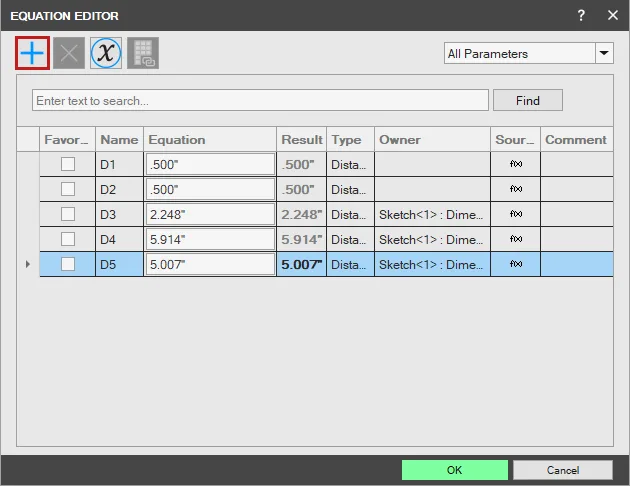Tick the Favorite checkbox for D4
This screenshot has width=630, height=486.
pos(68,239)
